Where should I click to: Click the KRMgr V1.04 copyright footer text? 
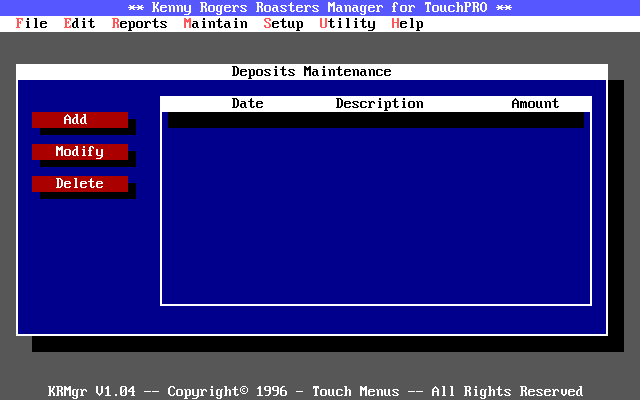315,391
